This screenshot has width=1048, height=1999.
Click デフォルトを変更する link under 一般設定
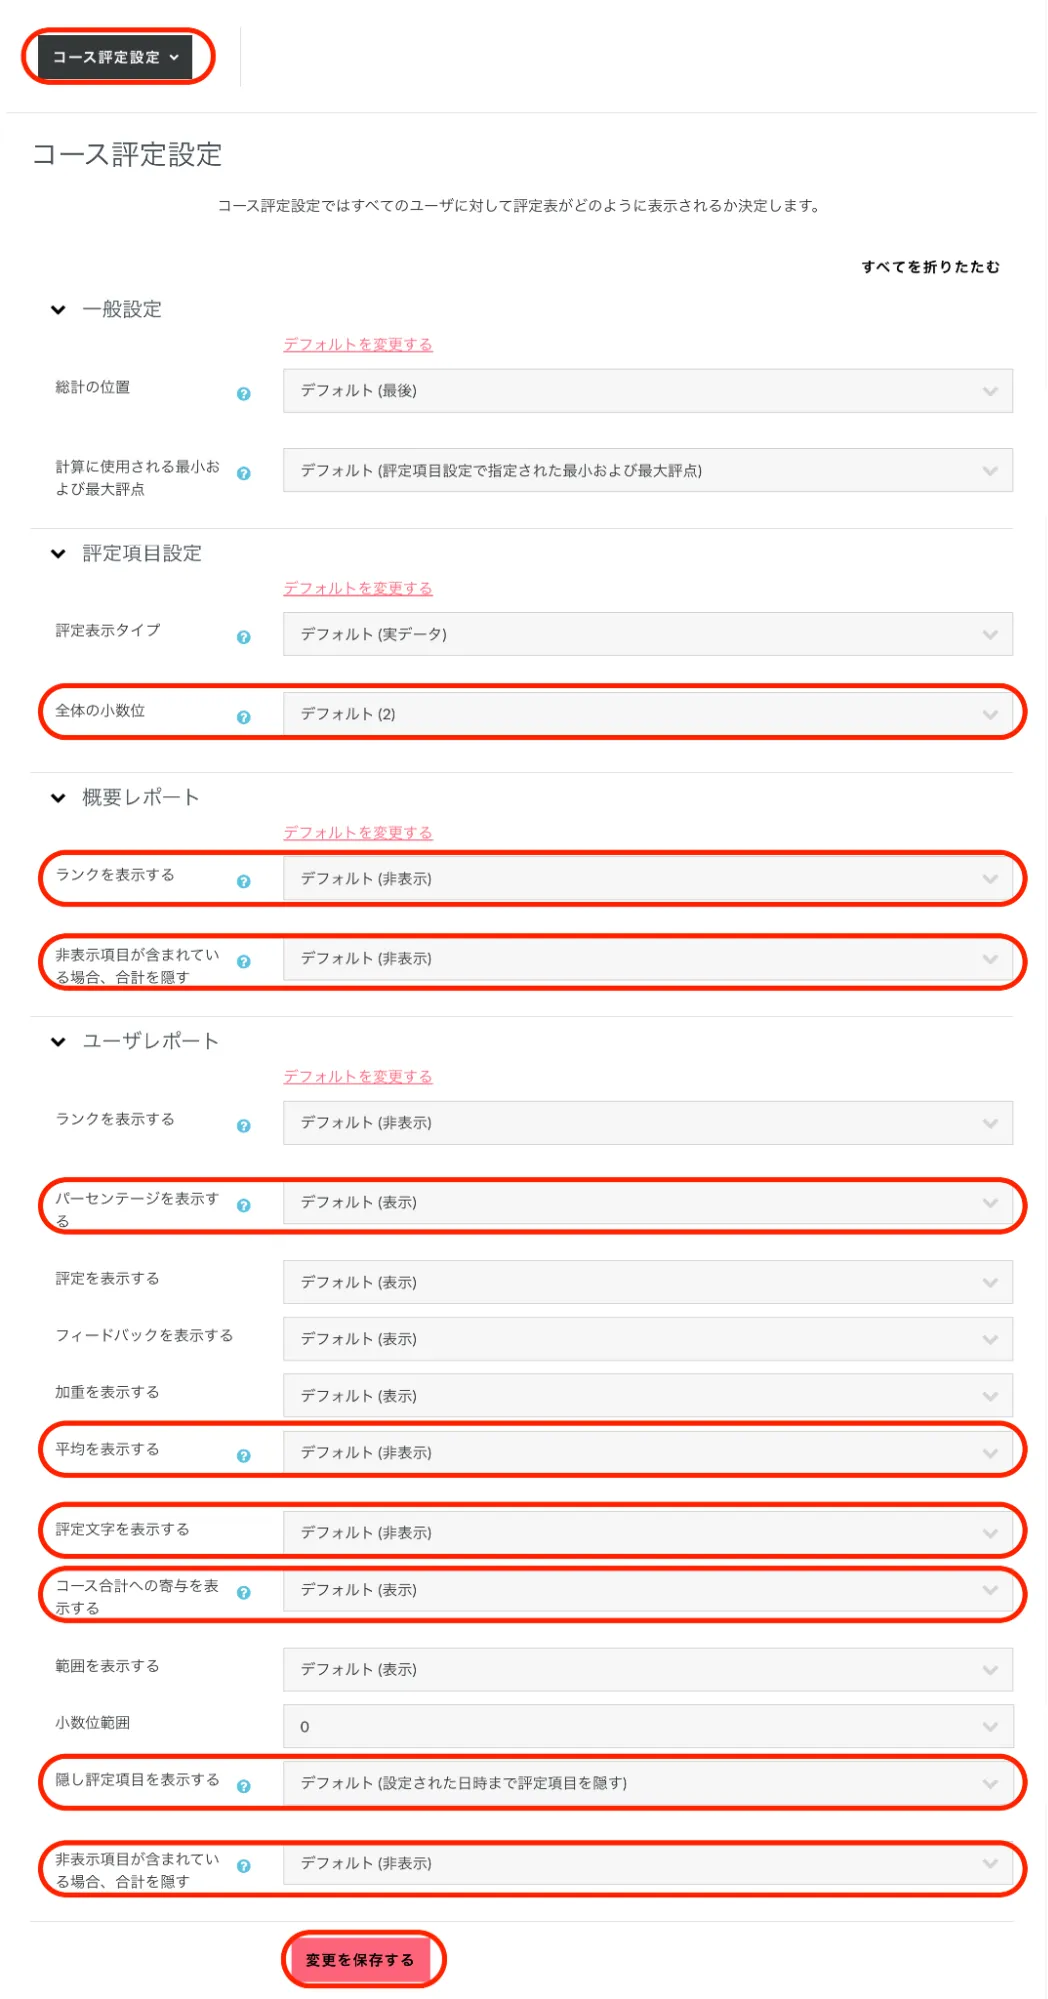[357, 344]
